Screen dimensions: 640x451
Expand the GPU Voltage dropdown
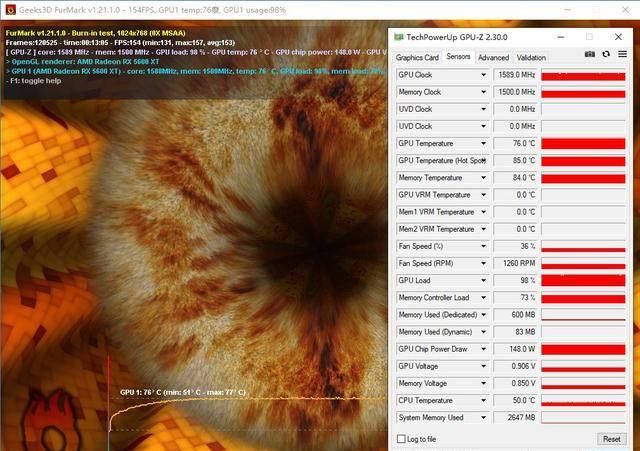point(484,366)
